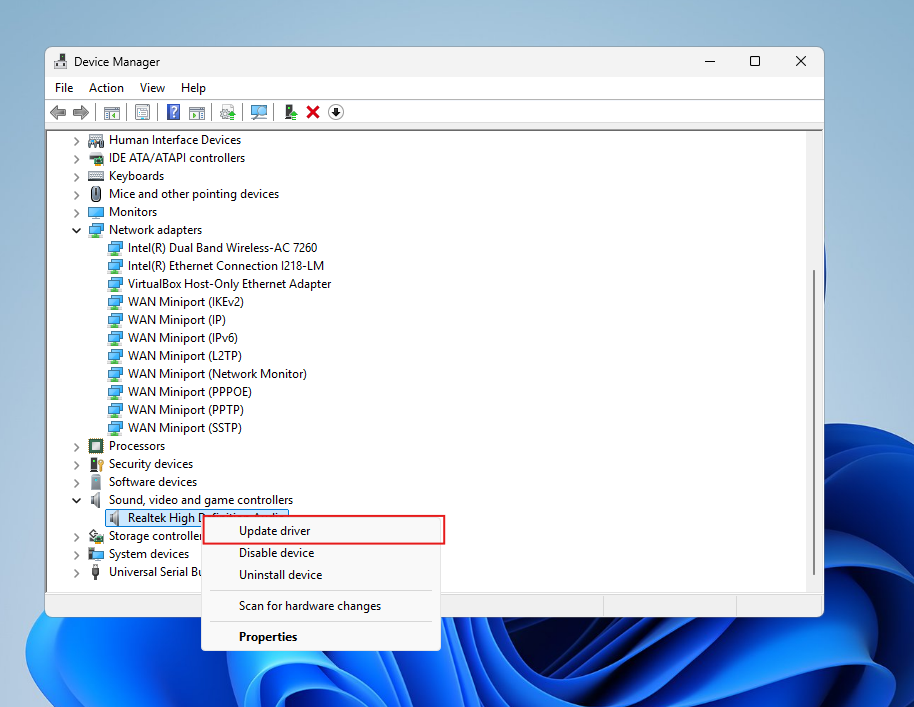Screen dimensions: 914x707
Task: Click the Back arrow toolbar icon
Action: [x=58, y=113]
